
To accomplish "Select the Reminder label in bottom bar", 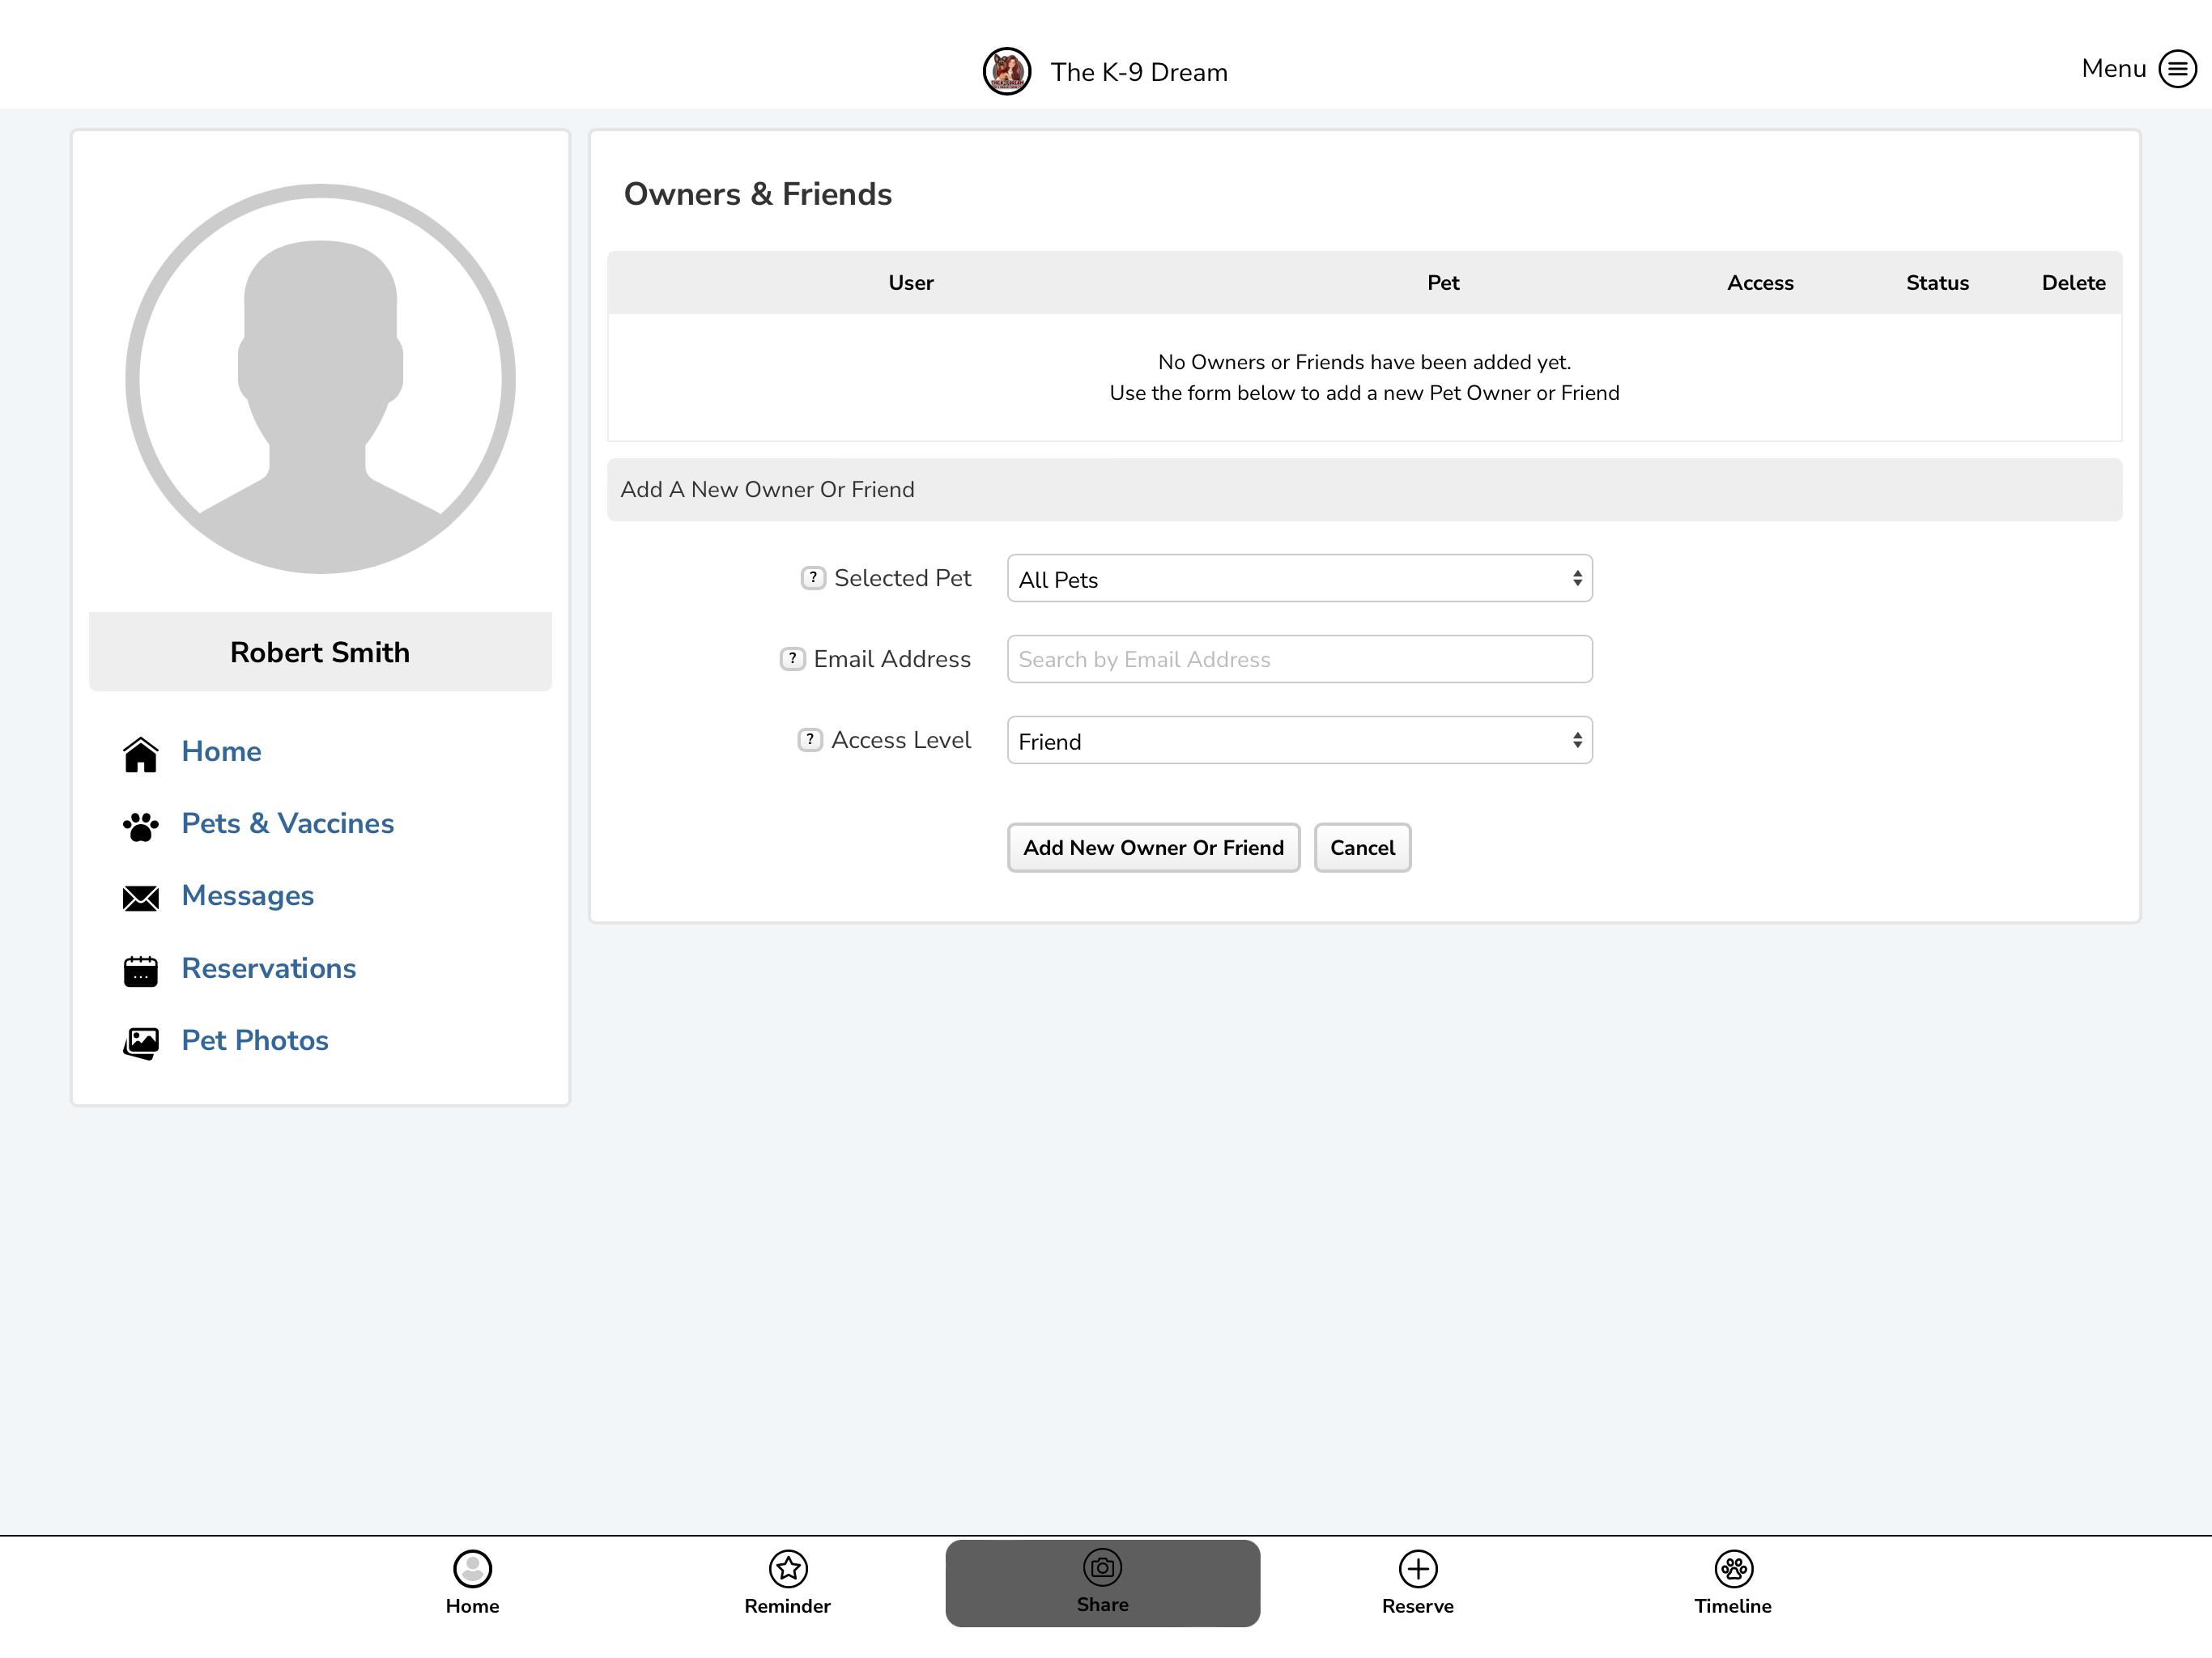I will click(x=787, y=1606).
